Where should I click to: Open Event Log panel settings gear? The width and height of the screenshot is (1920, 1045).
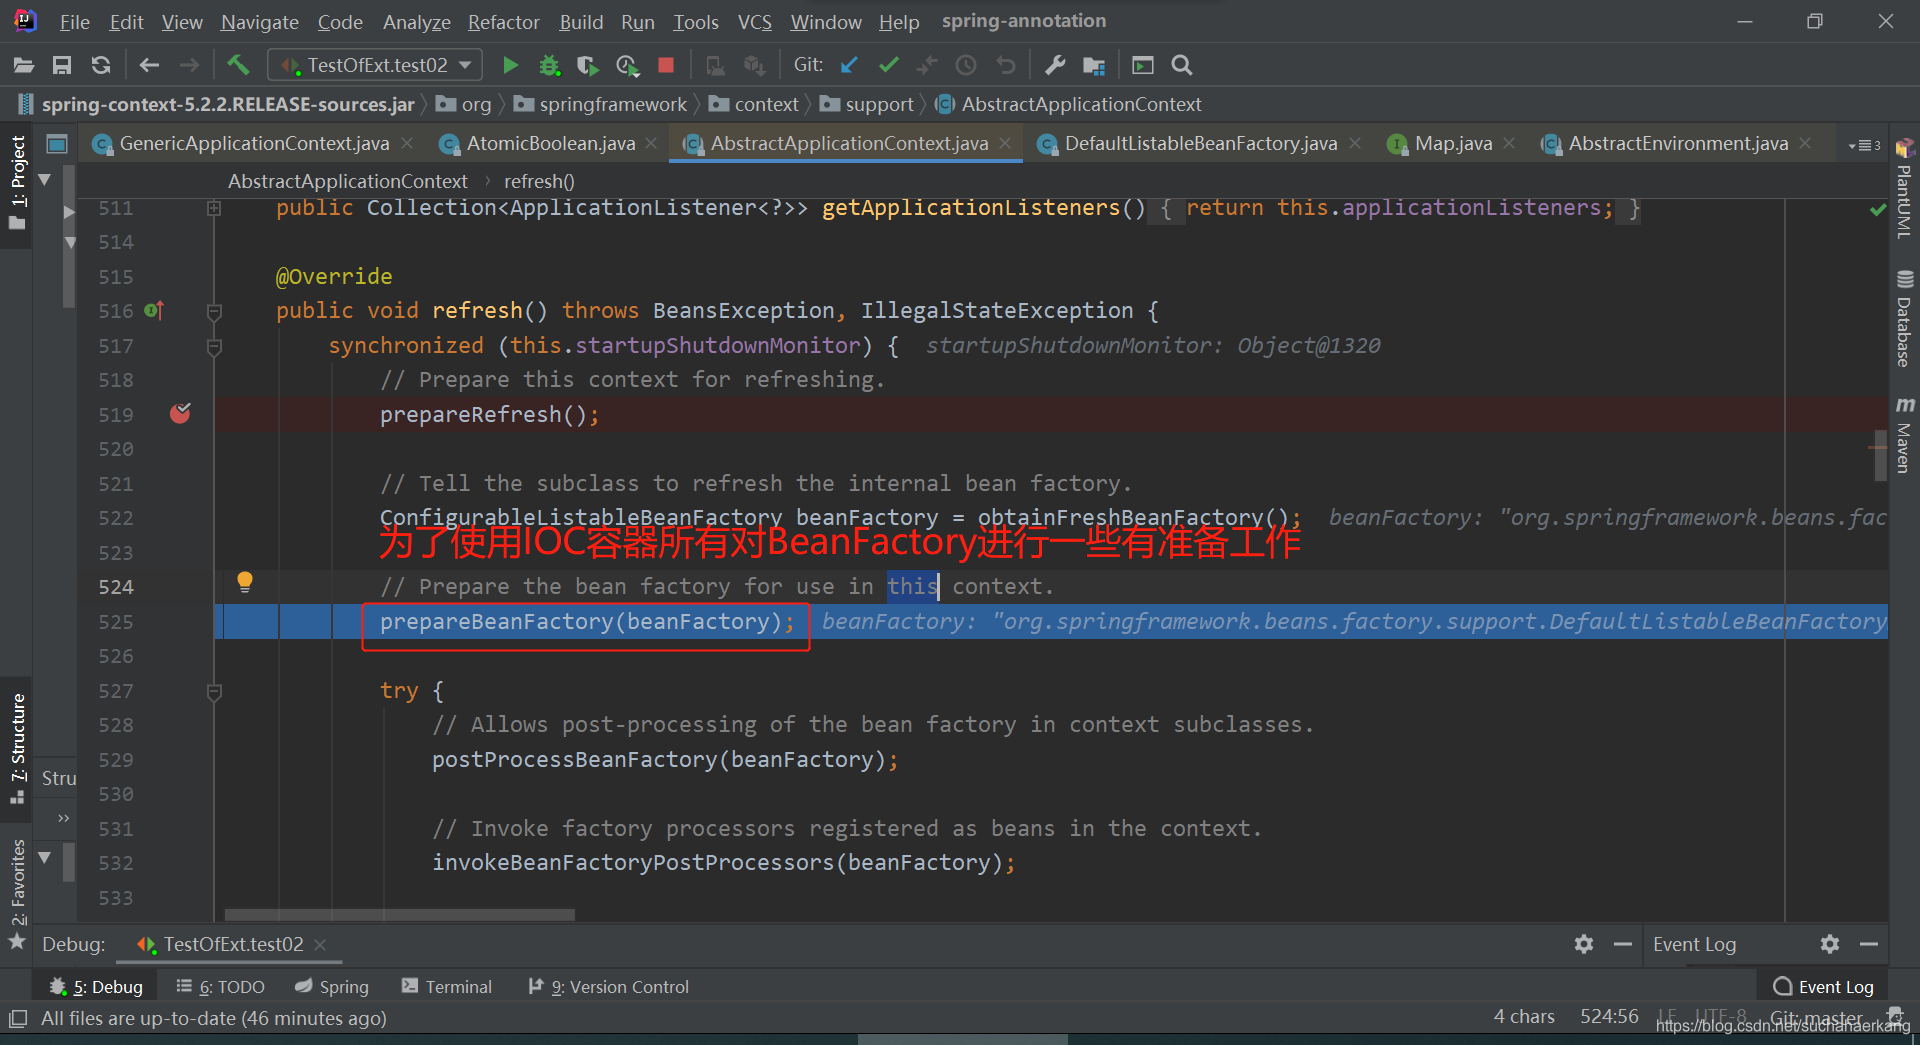pyautogui.click(x=1830, y=944)
